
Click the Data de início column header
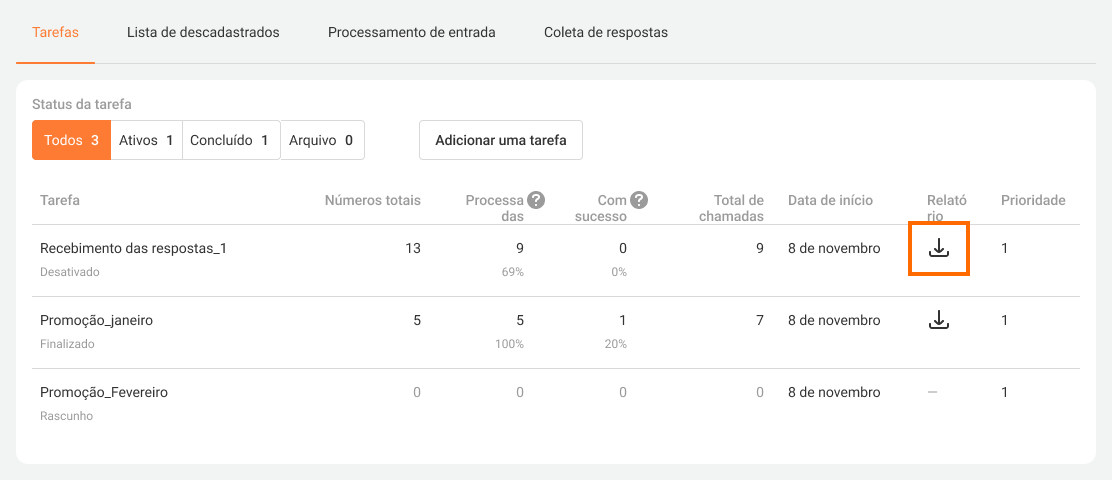(x=830, y=200)
